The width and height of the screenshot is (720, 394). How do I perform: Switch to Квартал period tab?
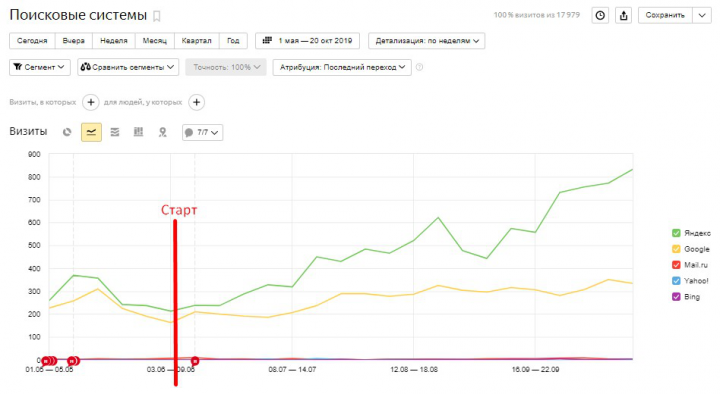(x=197, y=41)
